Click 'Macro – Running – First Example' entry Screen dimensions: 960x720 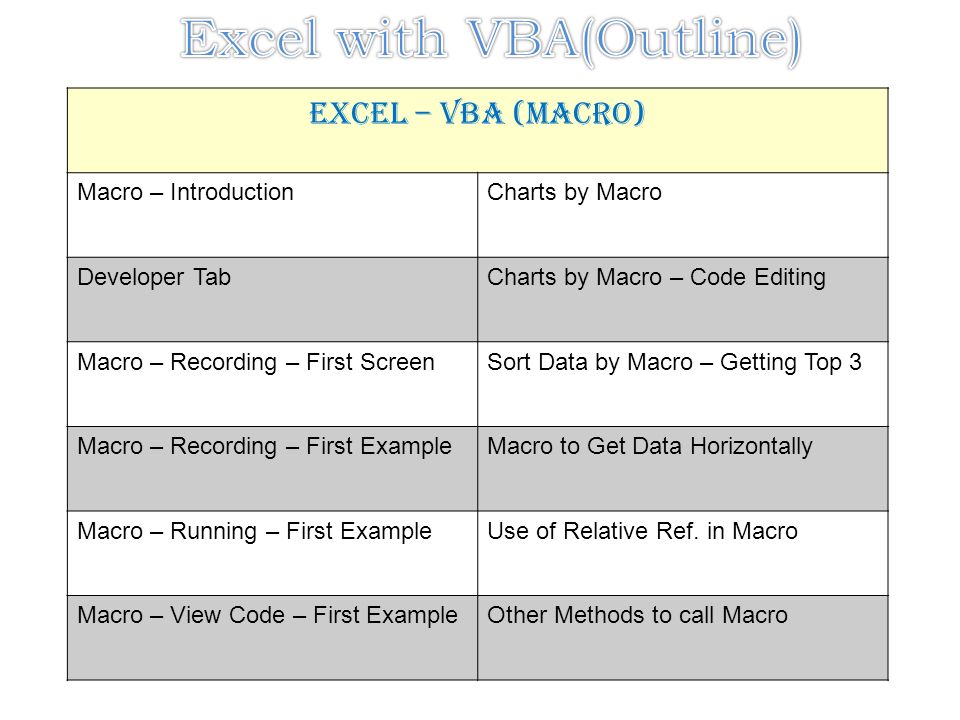(x=255, y=531)
